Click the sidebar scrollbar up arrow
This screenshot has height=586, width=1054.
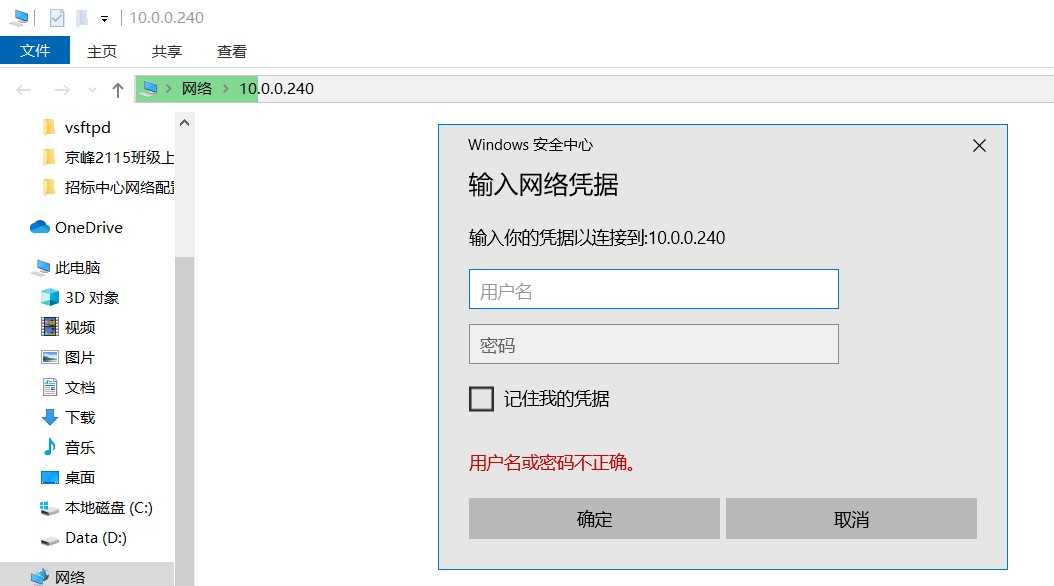pyautogui.click(x=184, y=123)
